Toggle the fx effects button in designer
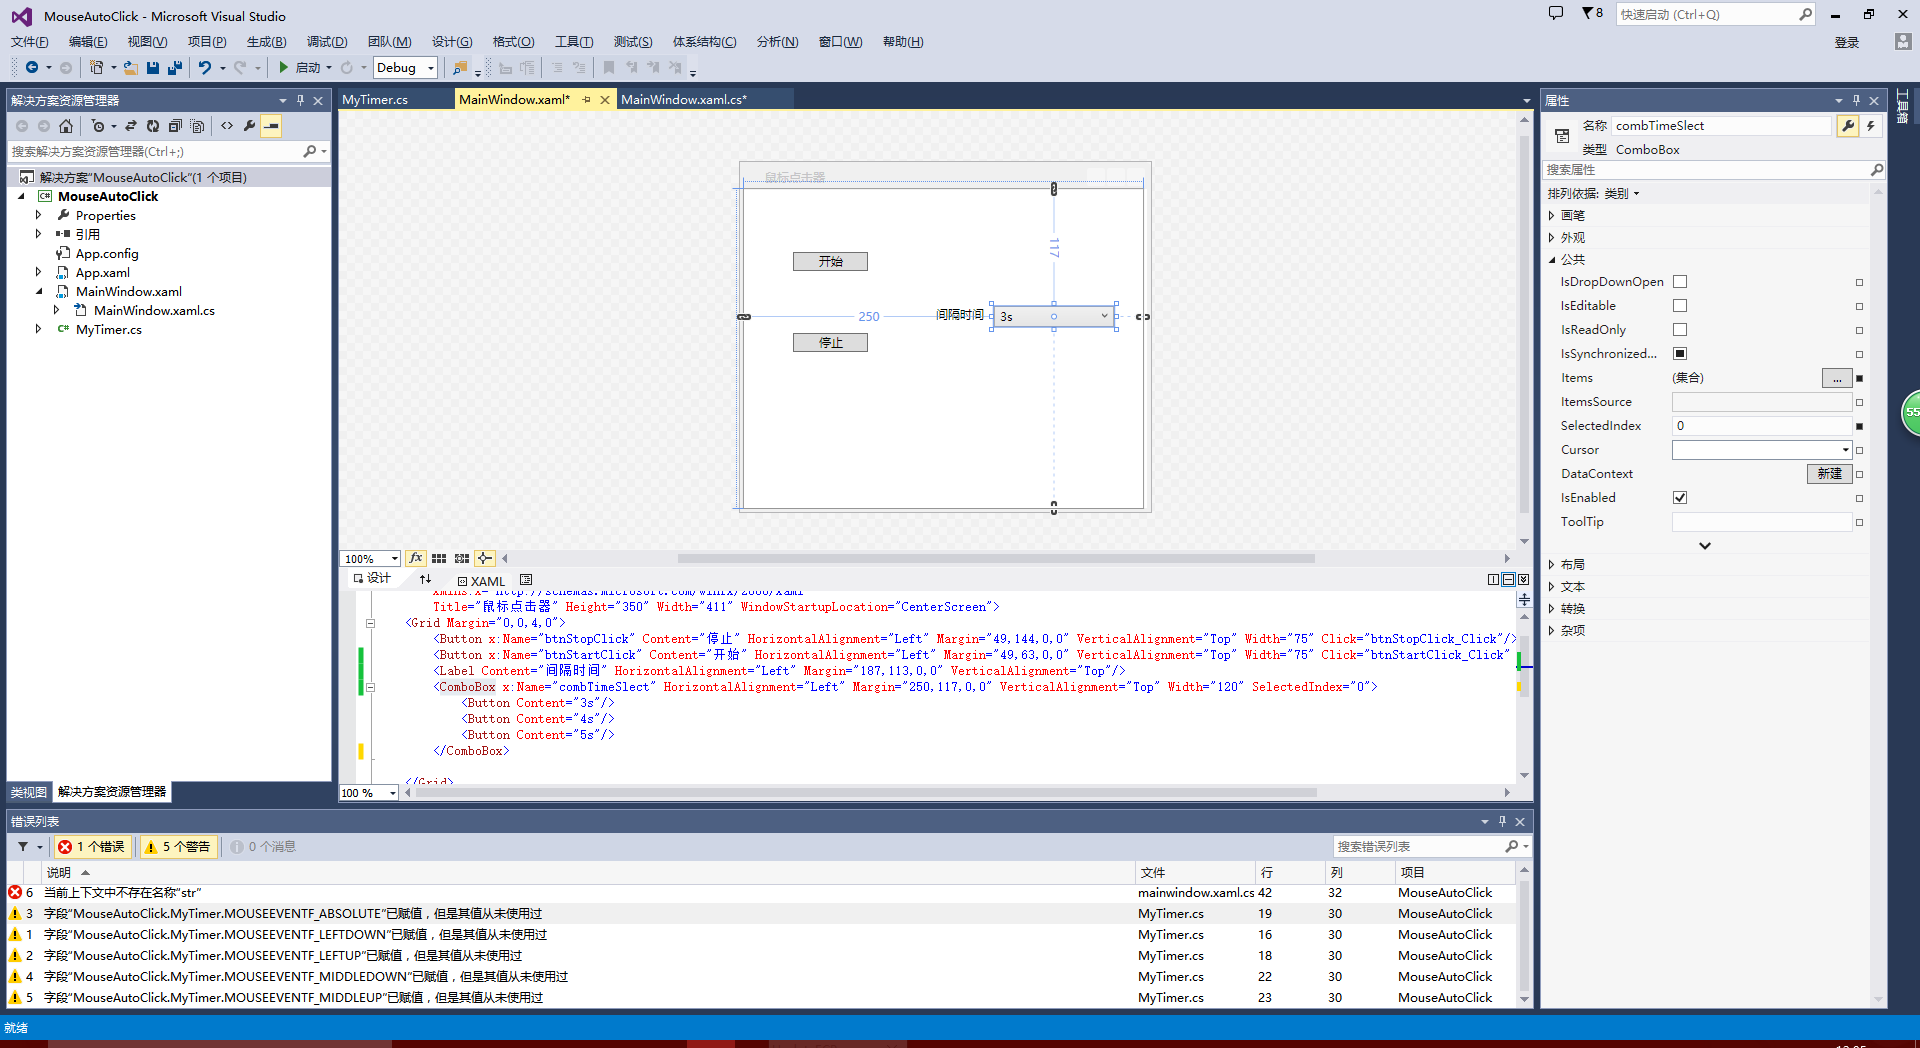Screen dimensions: 1920x1048 [x=416, y=558]
